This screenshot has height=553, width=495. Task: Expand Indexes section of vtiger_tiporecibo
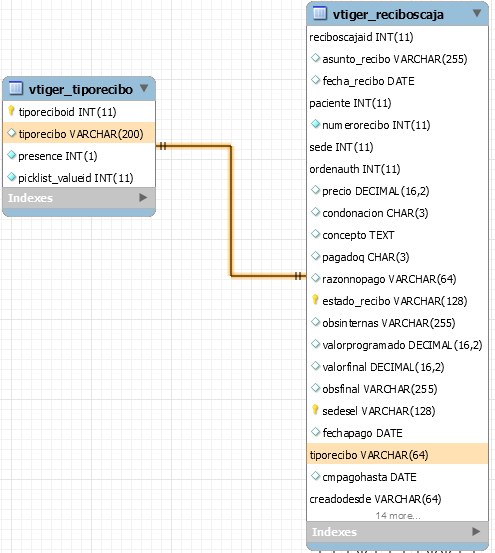click(143, 198)
